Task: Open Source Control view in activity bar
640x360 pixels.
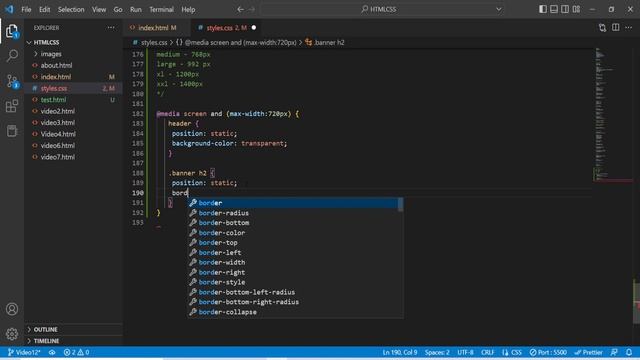Action: 12,81
